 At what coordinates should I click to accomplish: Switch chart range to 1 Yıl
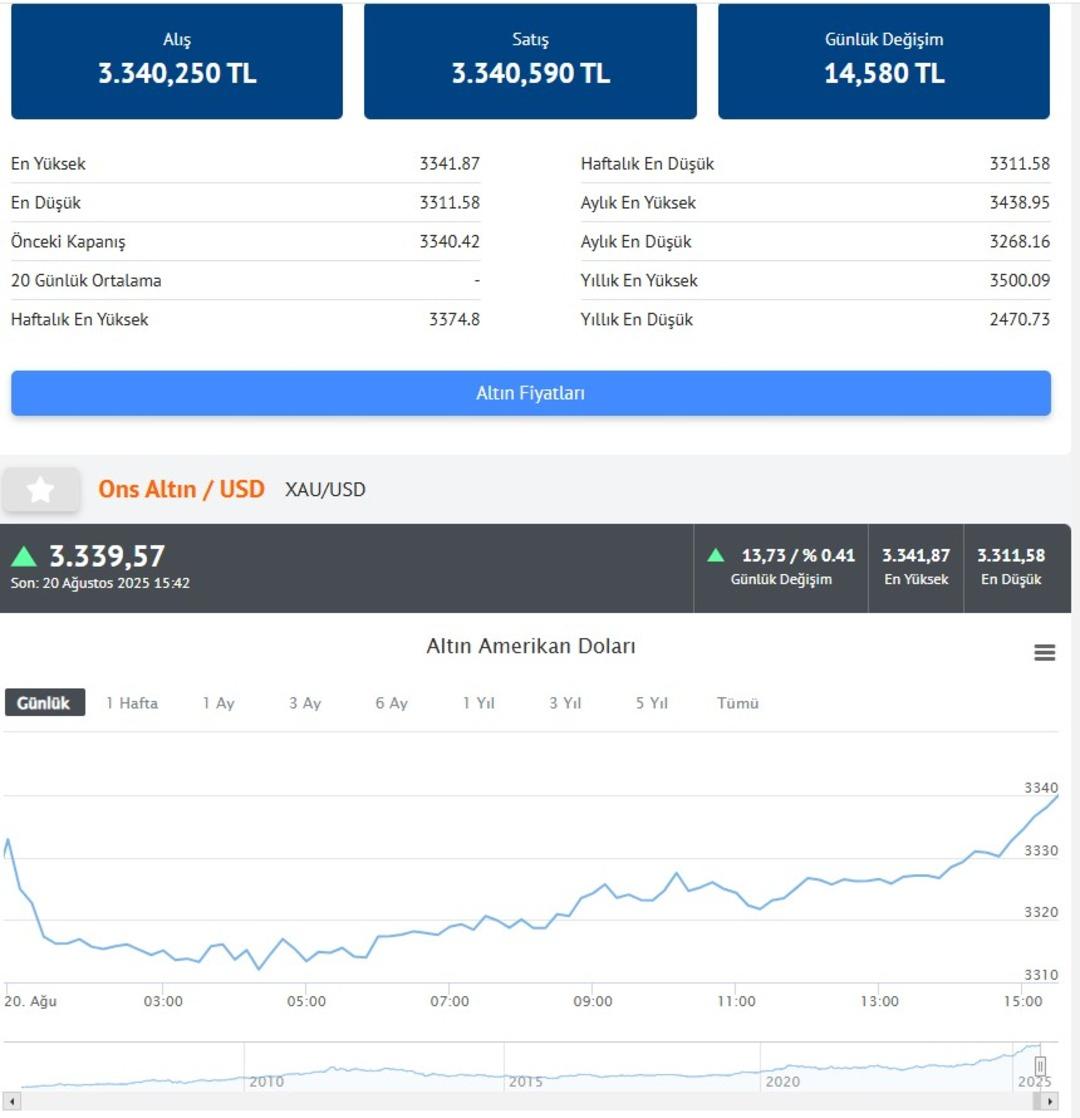point(478,703)
